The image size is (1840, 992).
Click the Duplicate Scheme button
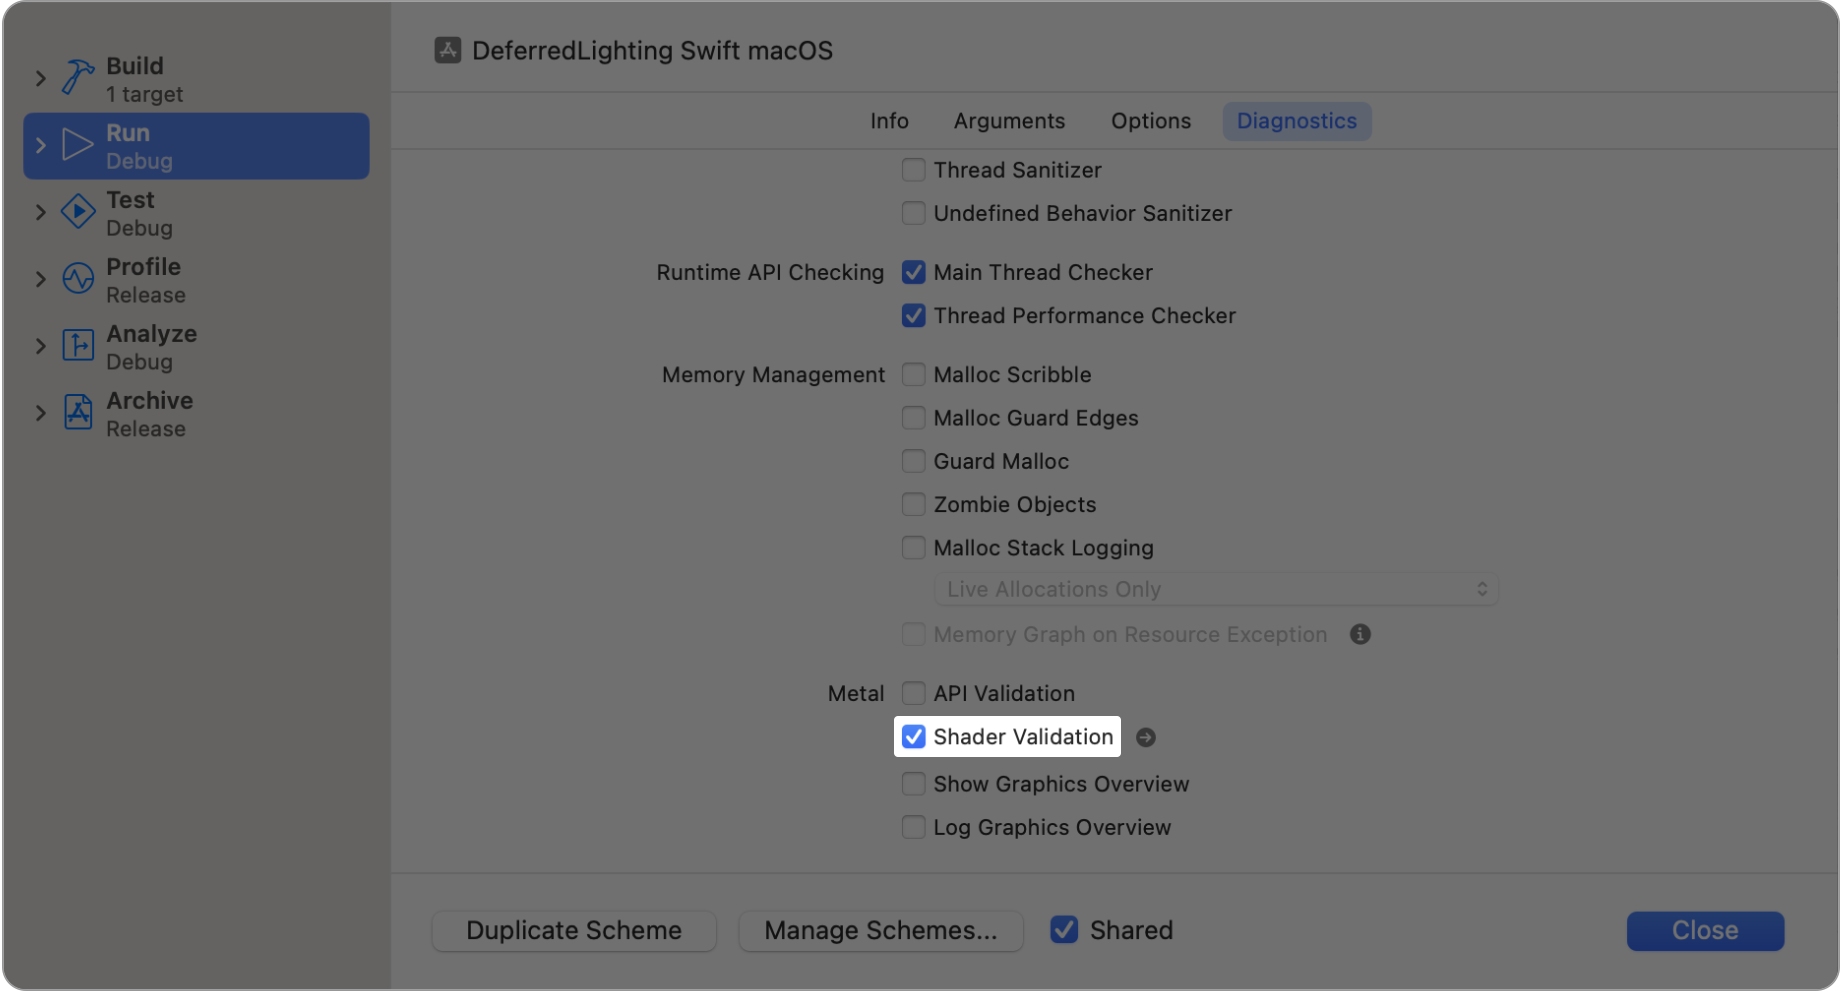573,930
